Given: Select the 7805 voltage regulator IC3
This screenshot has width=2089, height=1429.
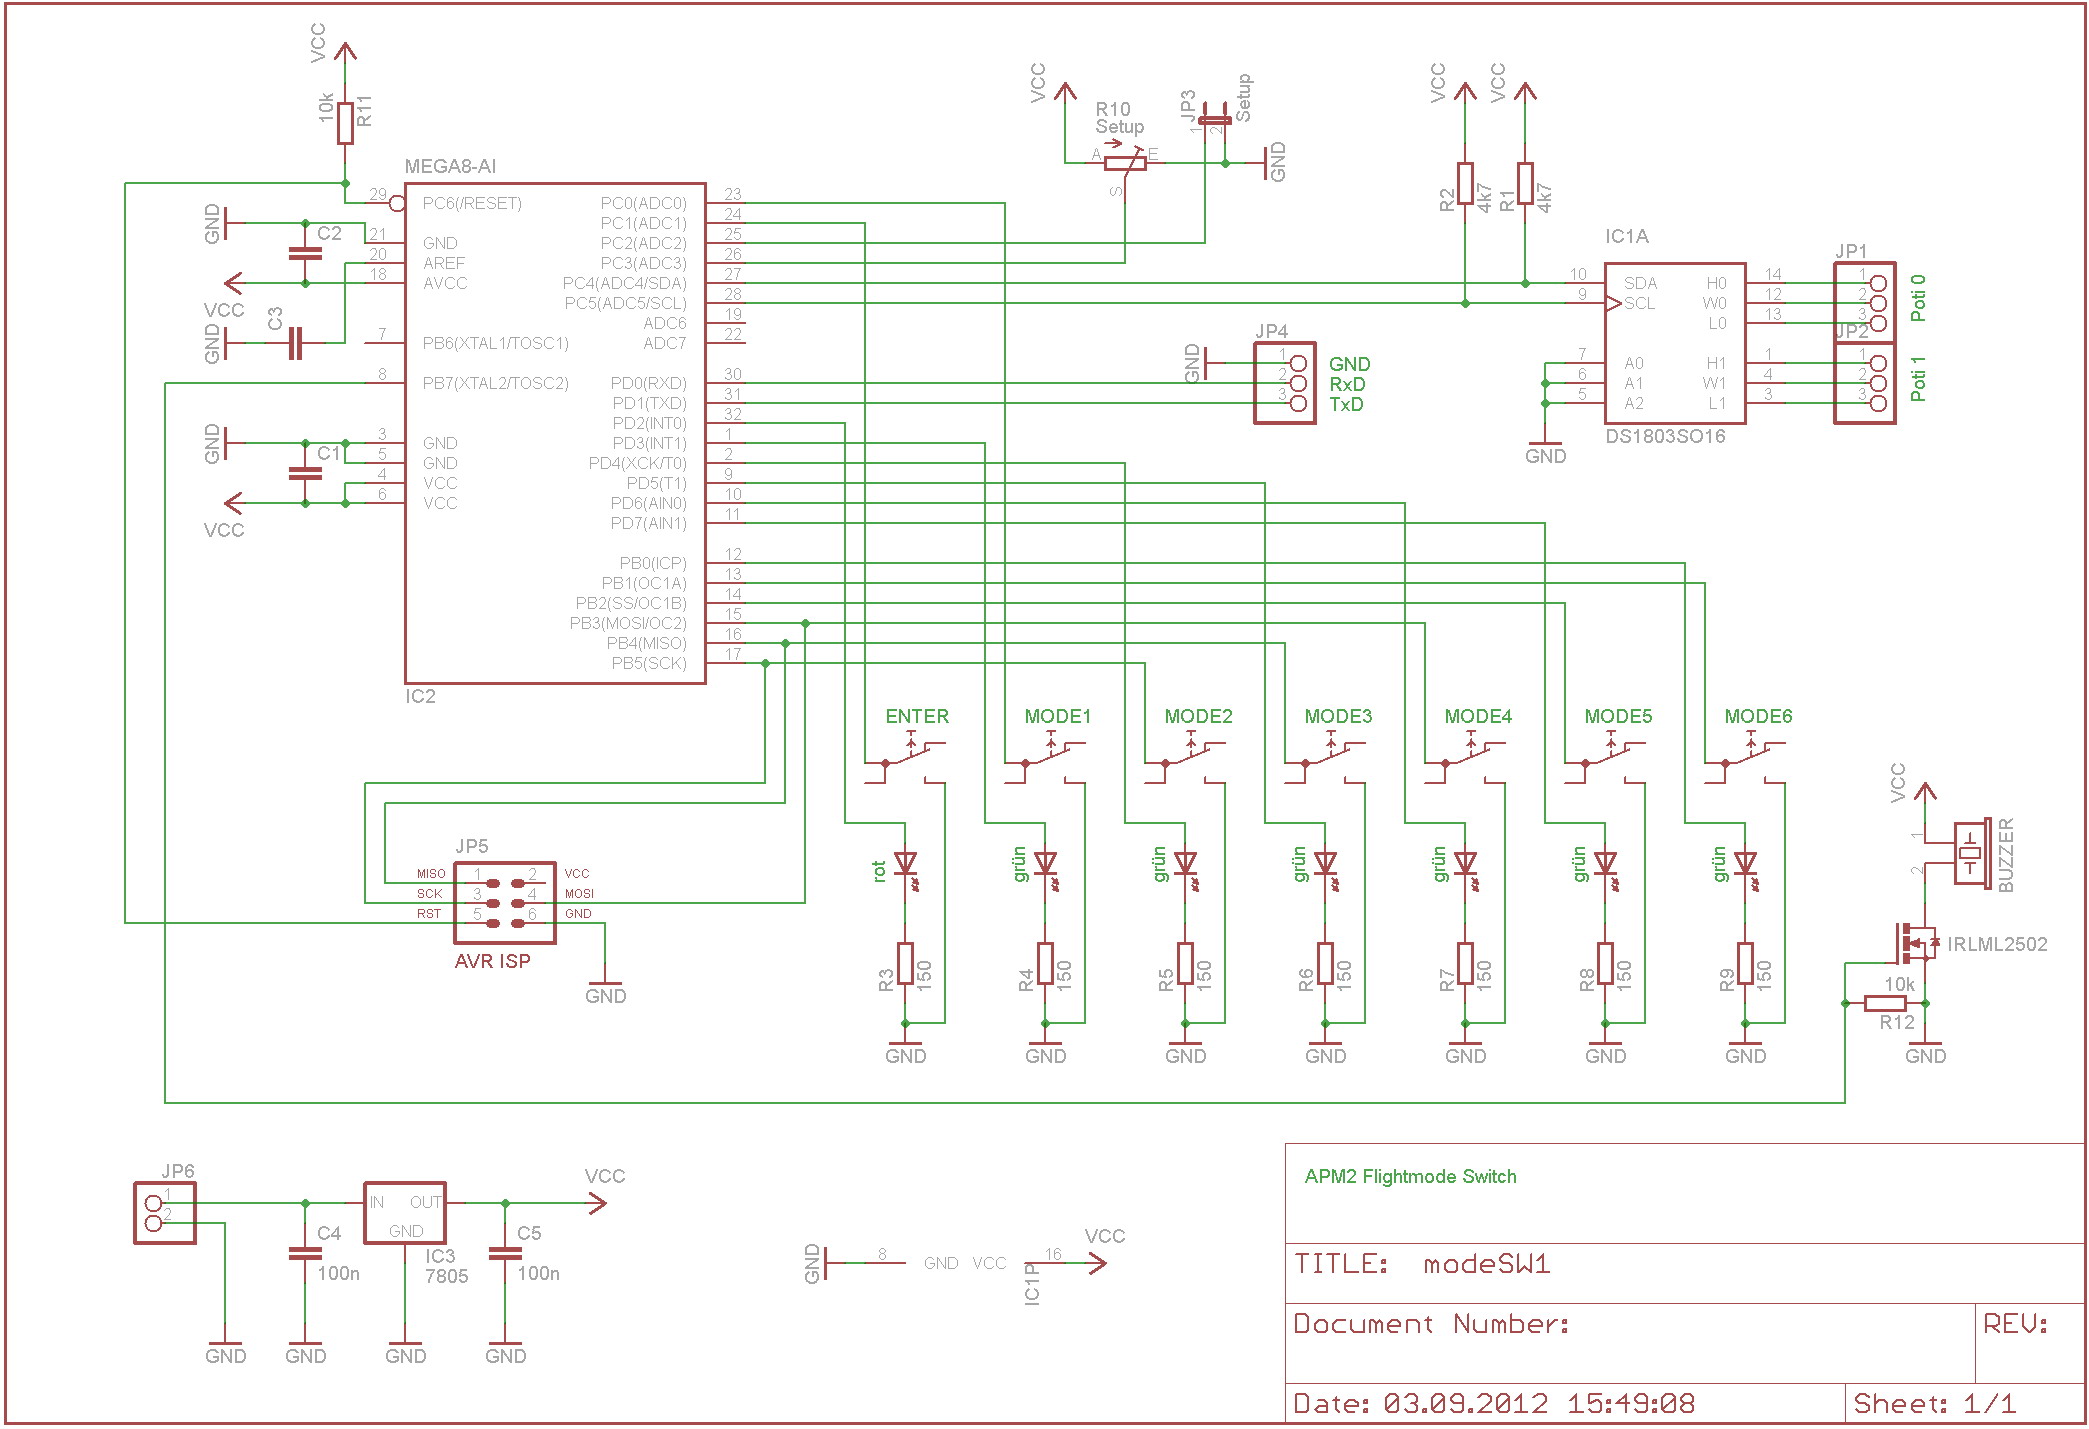Looking at the screenshot, I should tap(405, 1213).
